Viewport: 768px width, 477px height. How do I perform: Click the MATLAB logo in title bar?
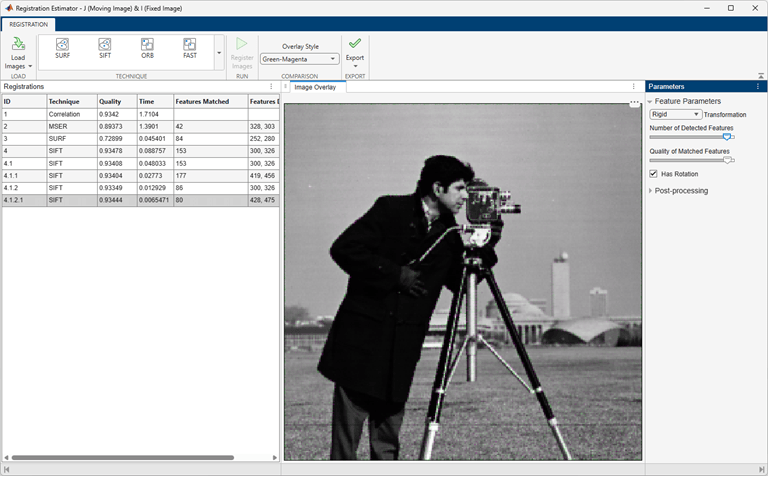[x=9, y=8]
